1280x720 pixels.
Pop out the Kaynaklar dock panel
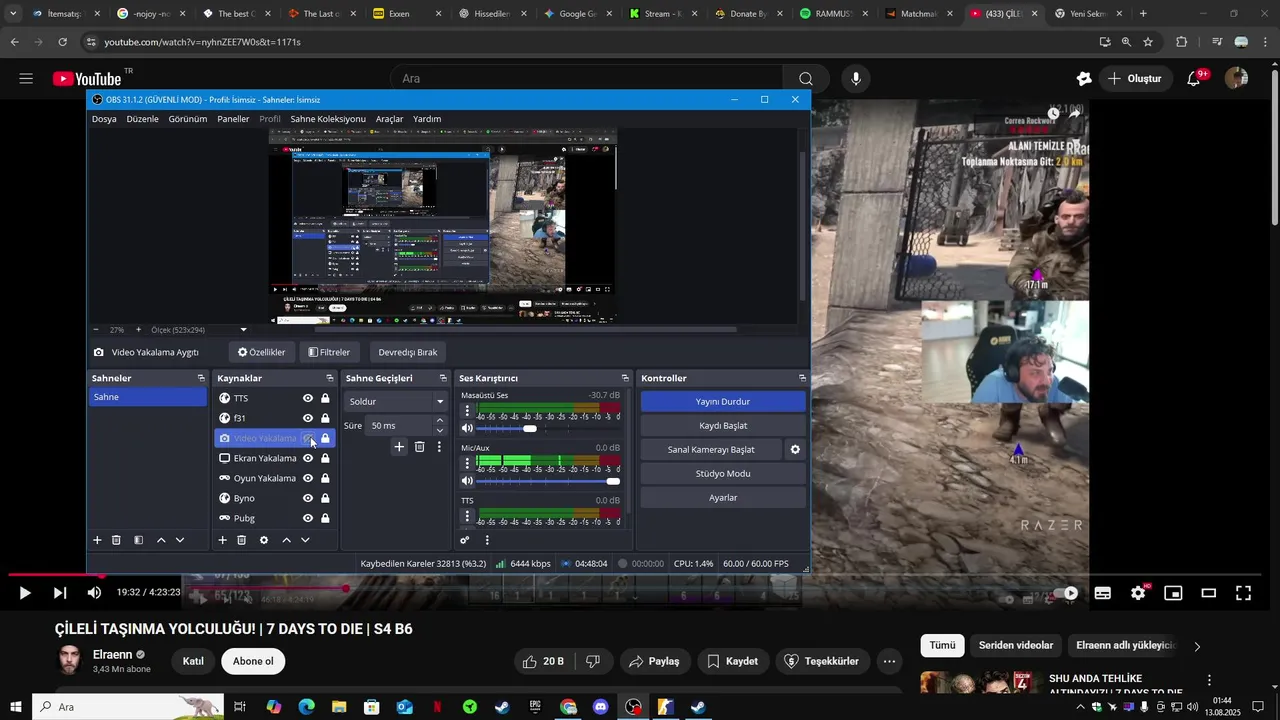pyautogui.click(x=330, y=378)
